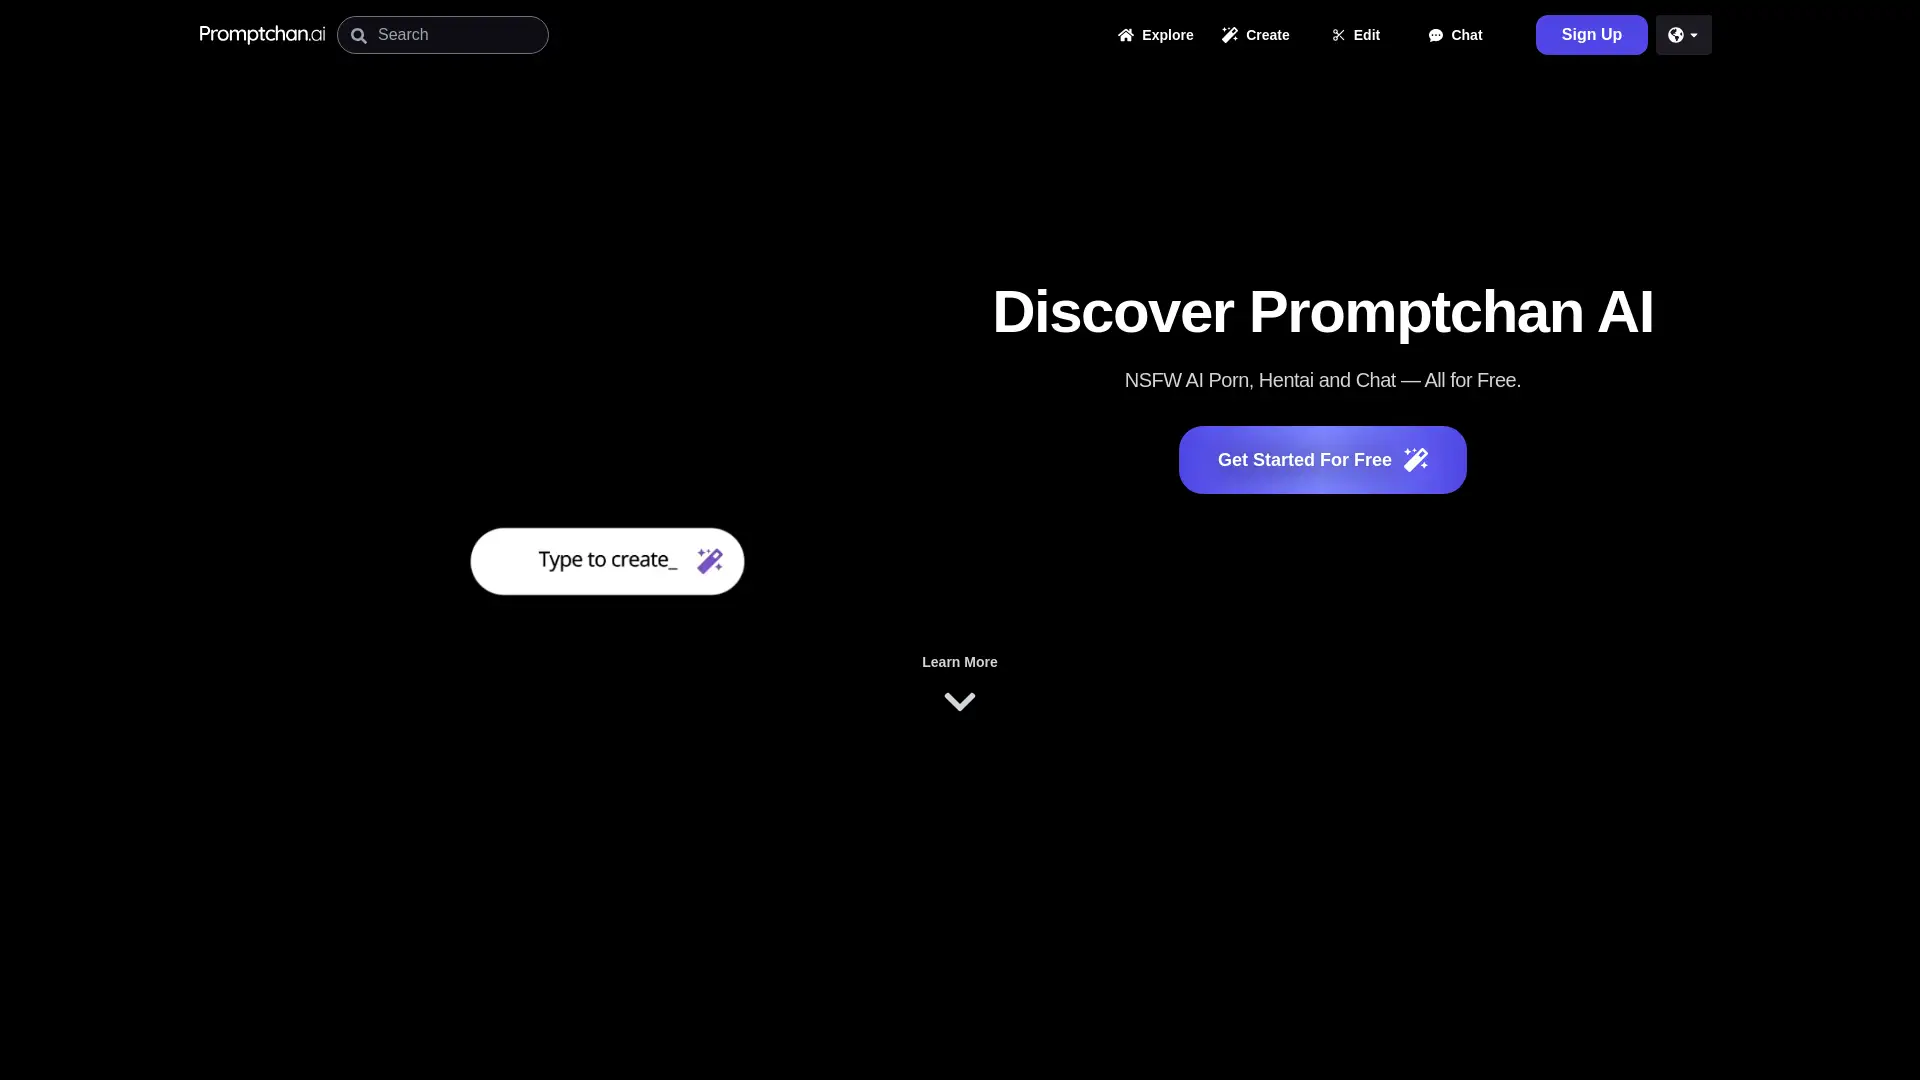Expand navigation options via globe icon
This screenshot has width=1920, height=1080.
click(x=1683, y=34)
